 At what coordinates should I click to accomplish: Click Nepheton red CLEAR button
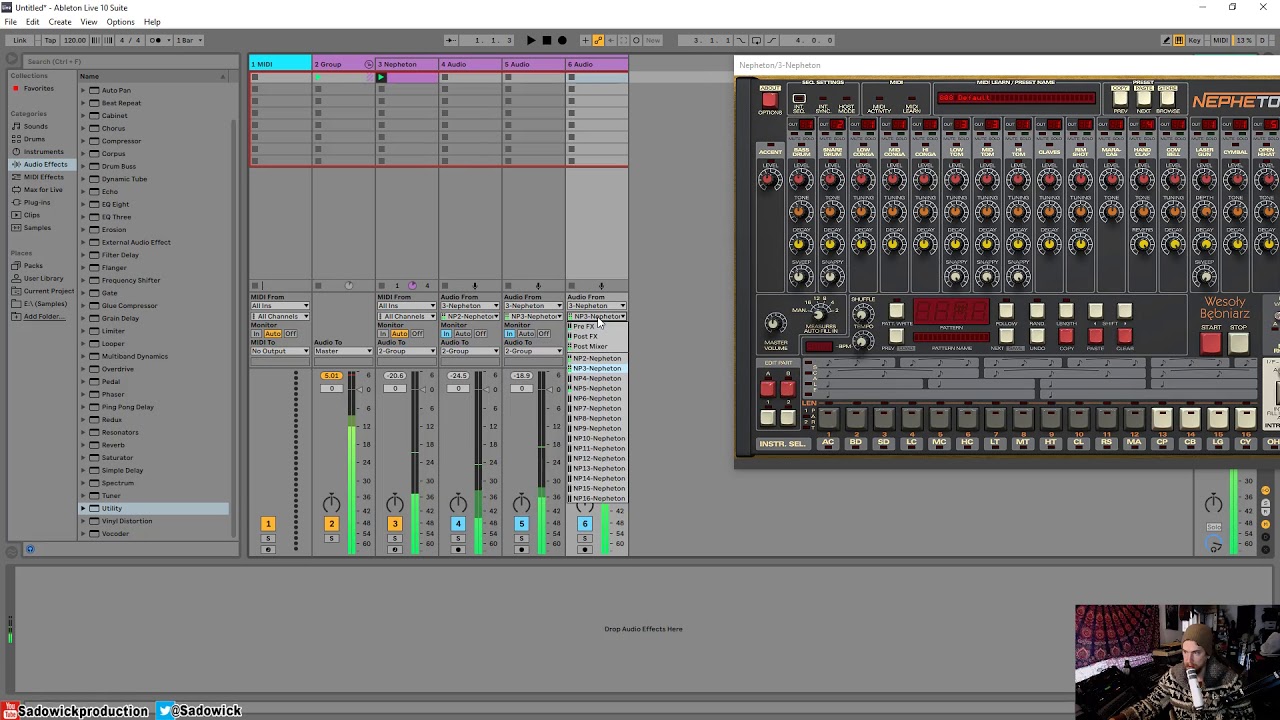pyautogui.click(x=1125, y=336)
